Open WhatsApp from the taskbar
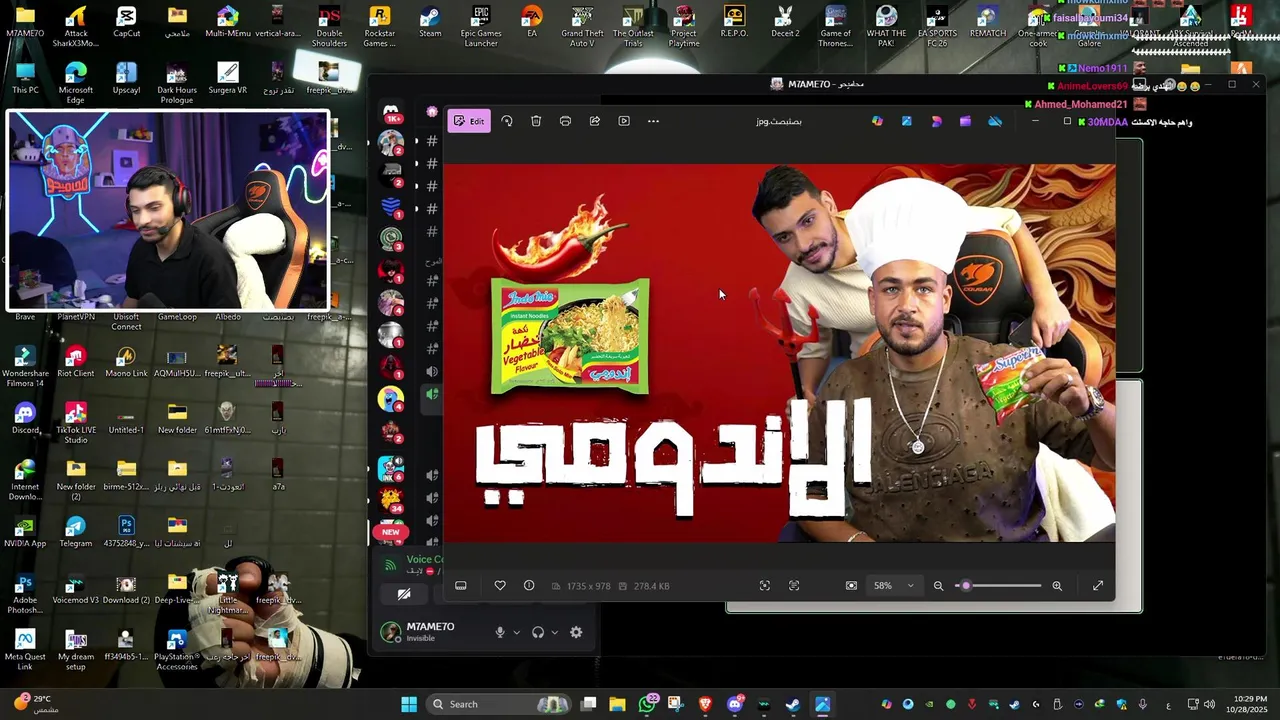1280x720 pixels. pyautogui.click(x=648, y=704)
